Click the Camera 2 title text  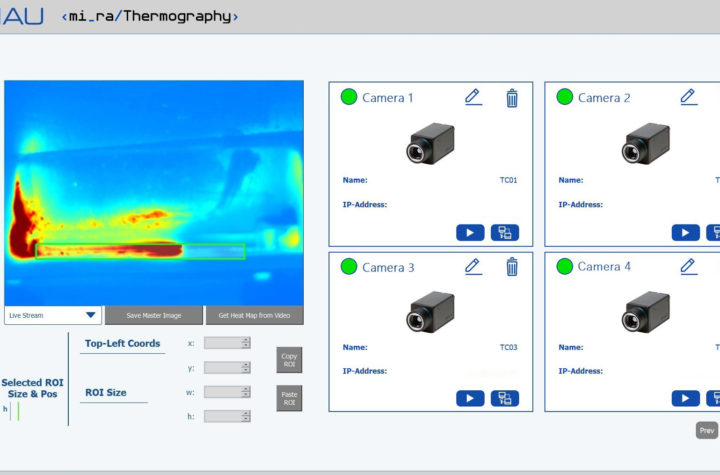point(604,98)
